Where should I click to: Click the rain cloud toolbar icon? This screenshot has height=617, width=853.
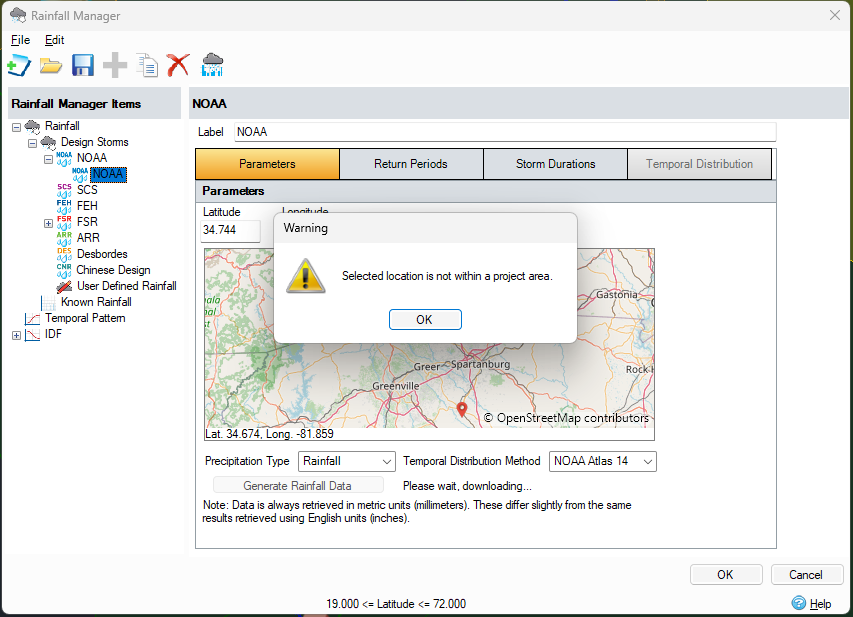coord(211,64)
